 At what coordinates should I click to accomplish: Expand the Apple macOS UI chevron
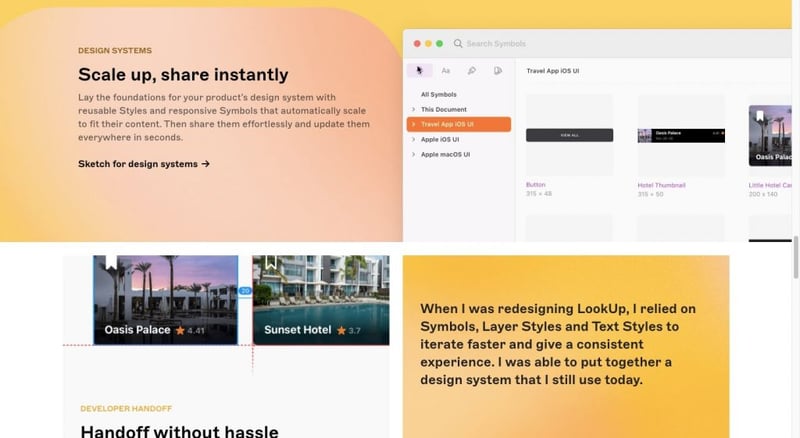coord(413,154)
